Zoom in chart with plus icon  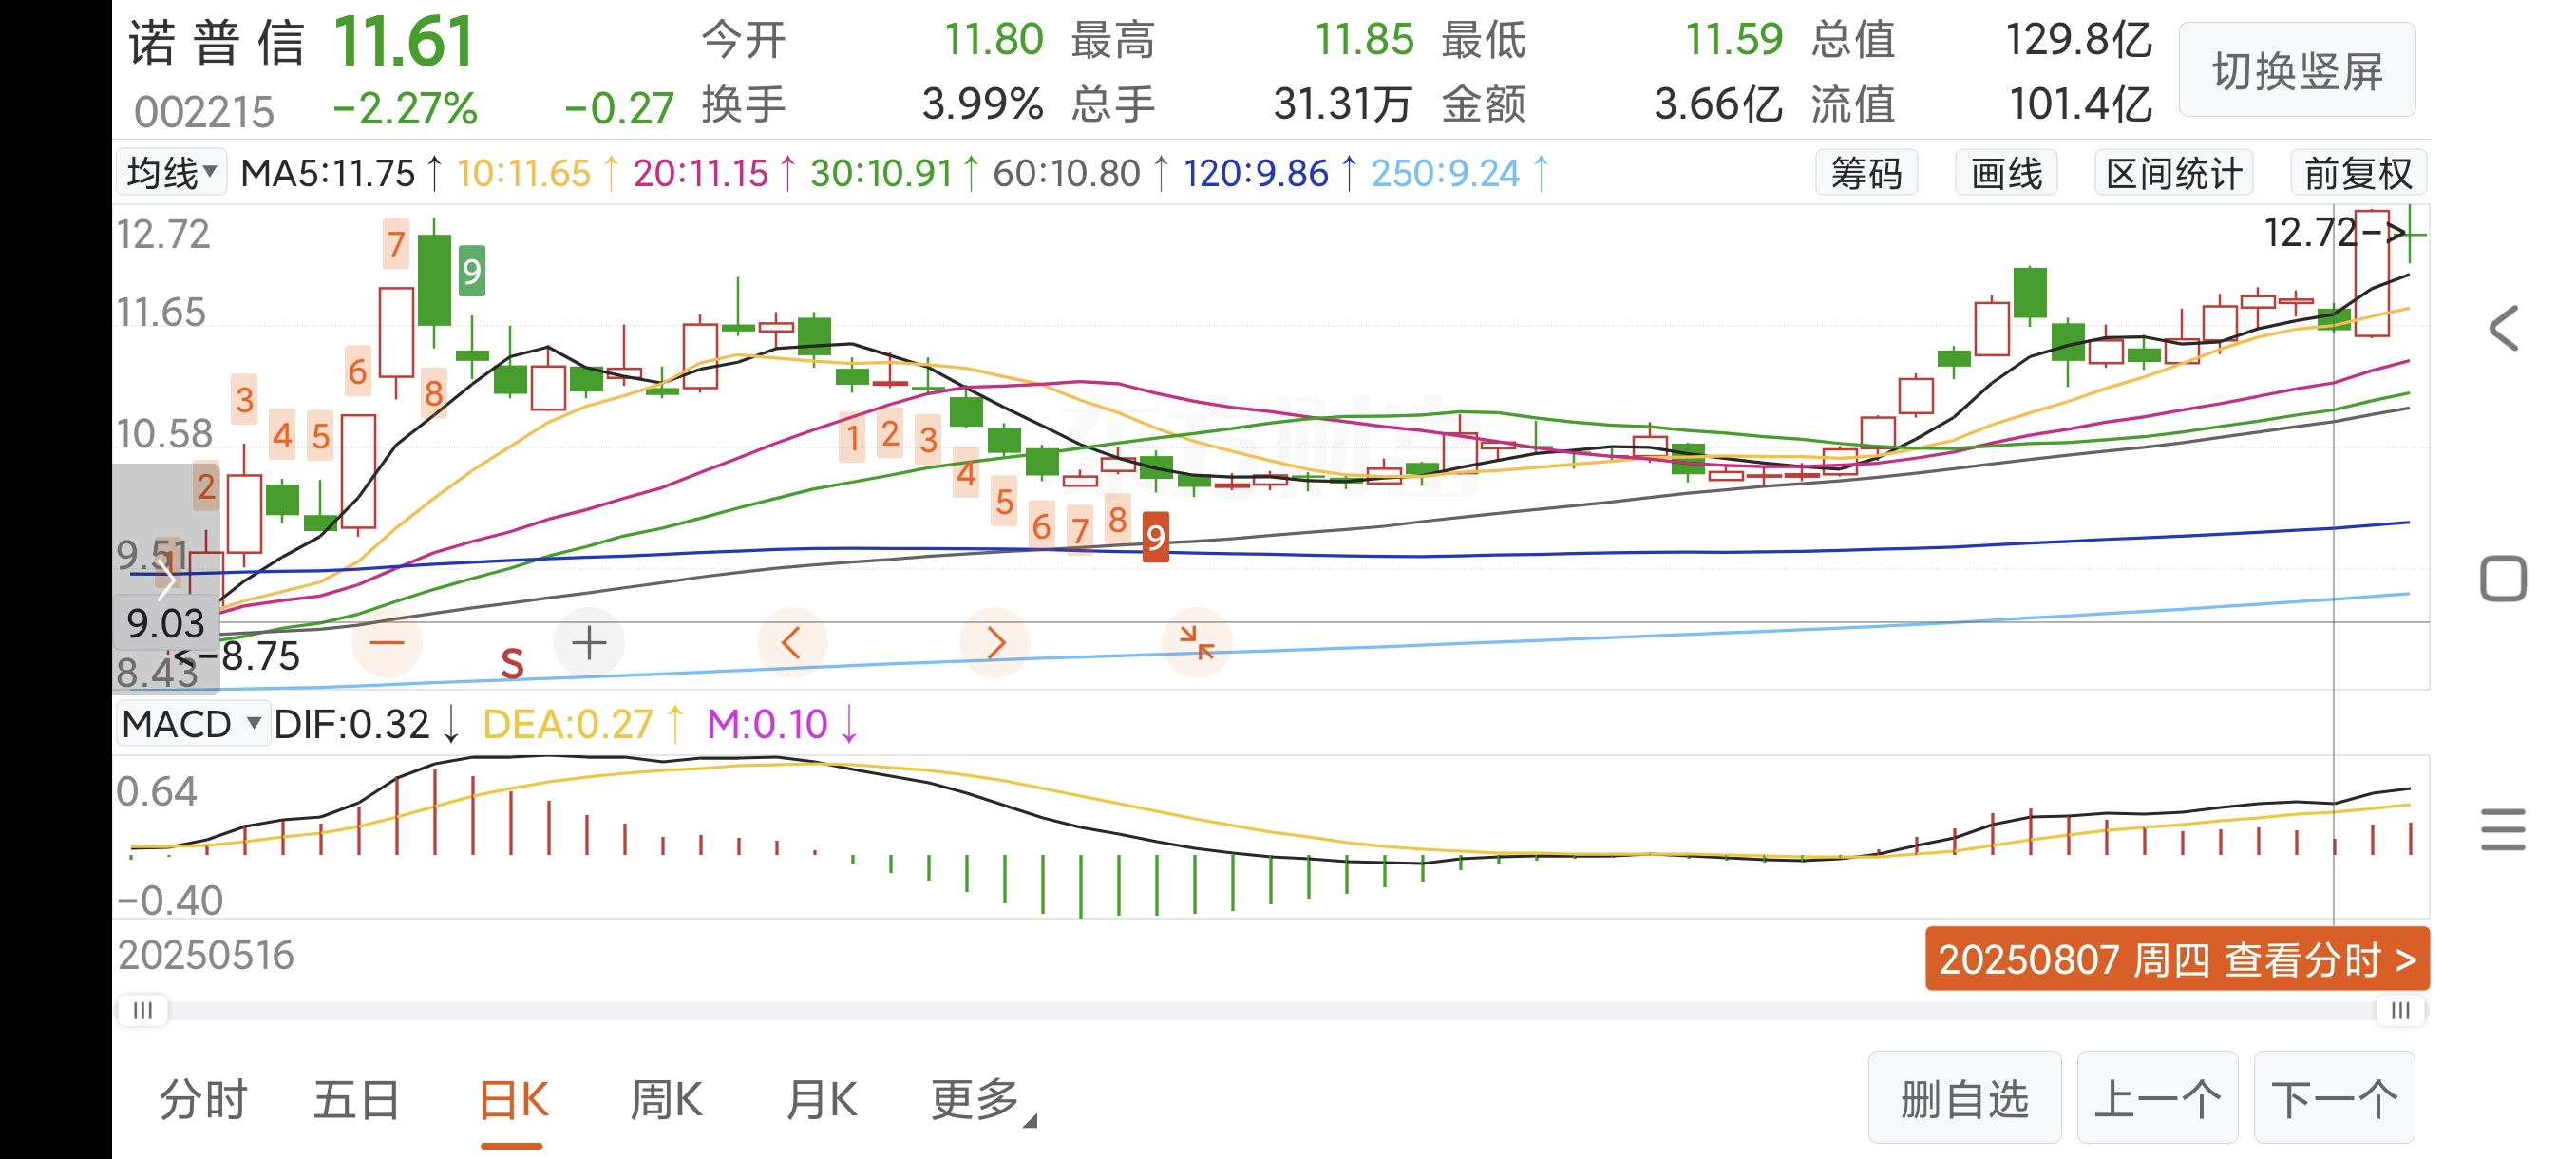tap(589, 643)
